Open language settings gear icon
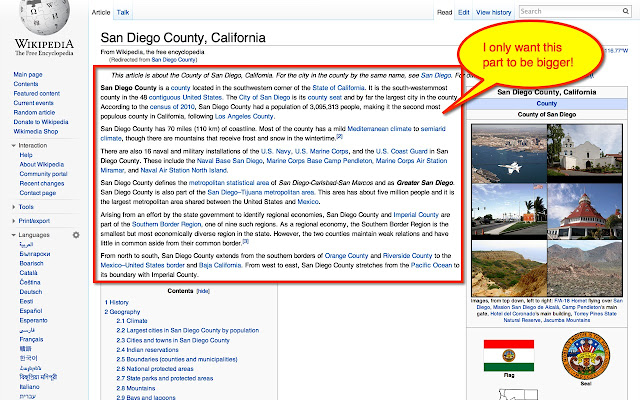 pyautogui.click(x=76, y=235)
